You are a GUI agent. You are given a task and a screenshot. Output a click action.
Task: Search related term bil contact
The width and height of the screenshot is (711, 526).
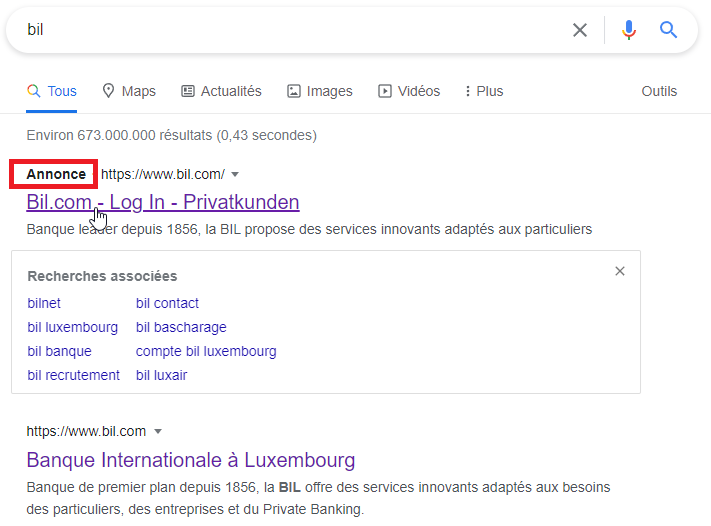[x=167, y=303]
